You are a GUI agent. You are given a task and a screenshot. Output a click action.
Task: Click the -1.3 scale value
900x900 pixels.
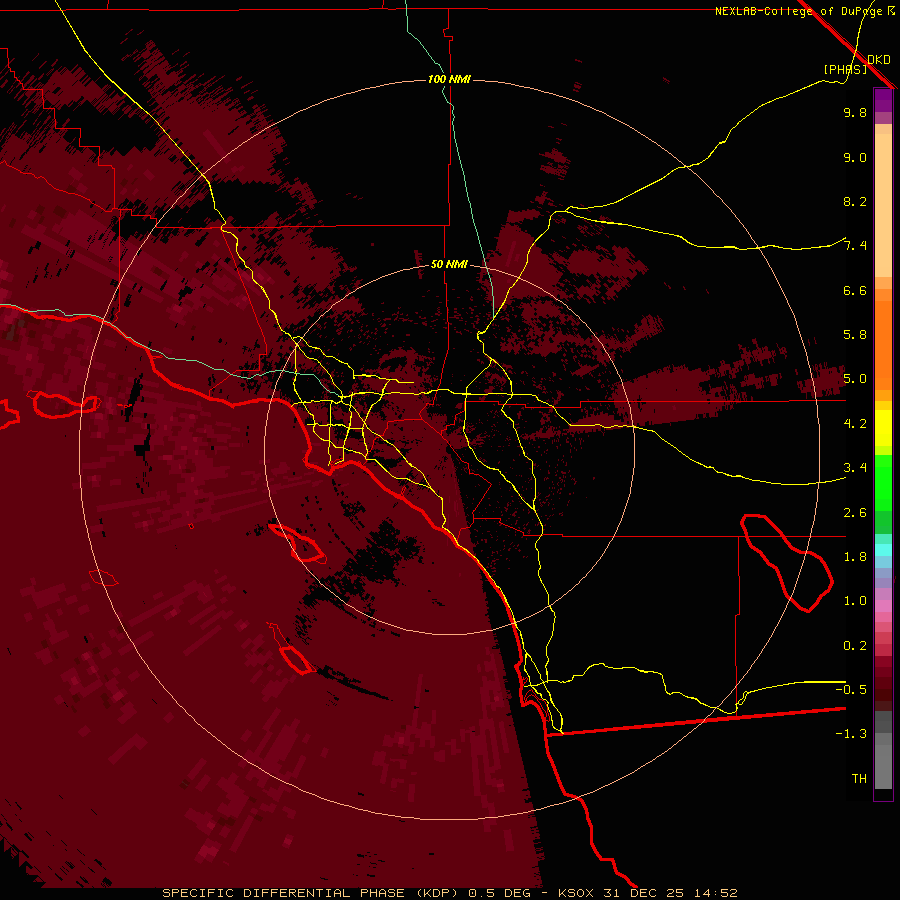click(x=851, y=734)
